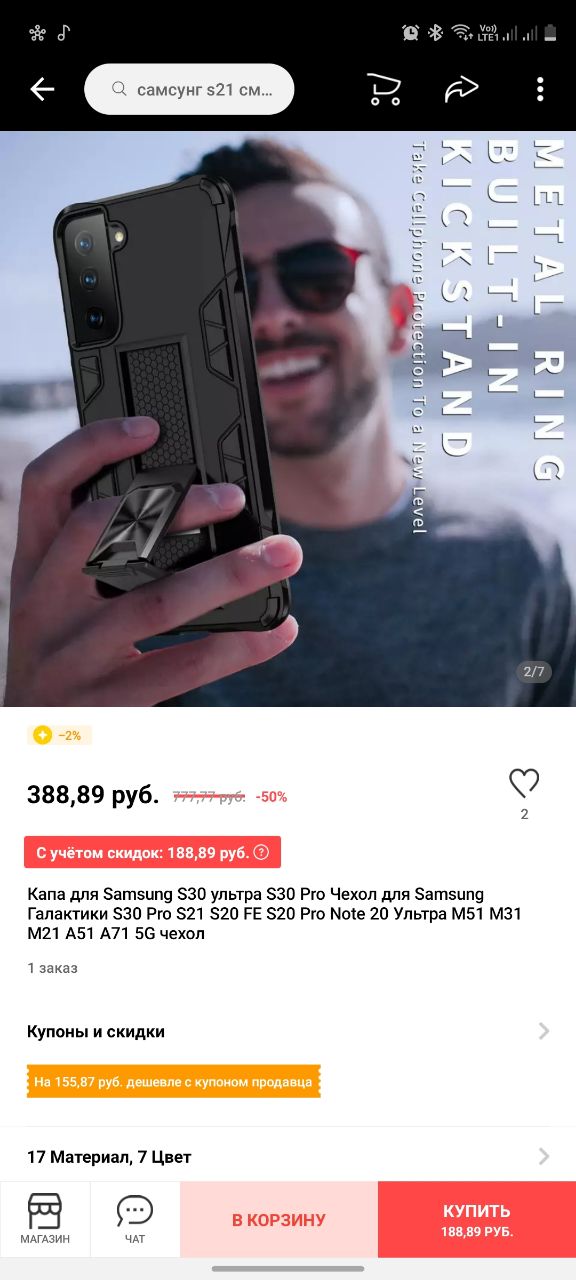Tap the back arrow icon

pyautogui.click(x=42, y=90)
